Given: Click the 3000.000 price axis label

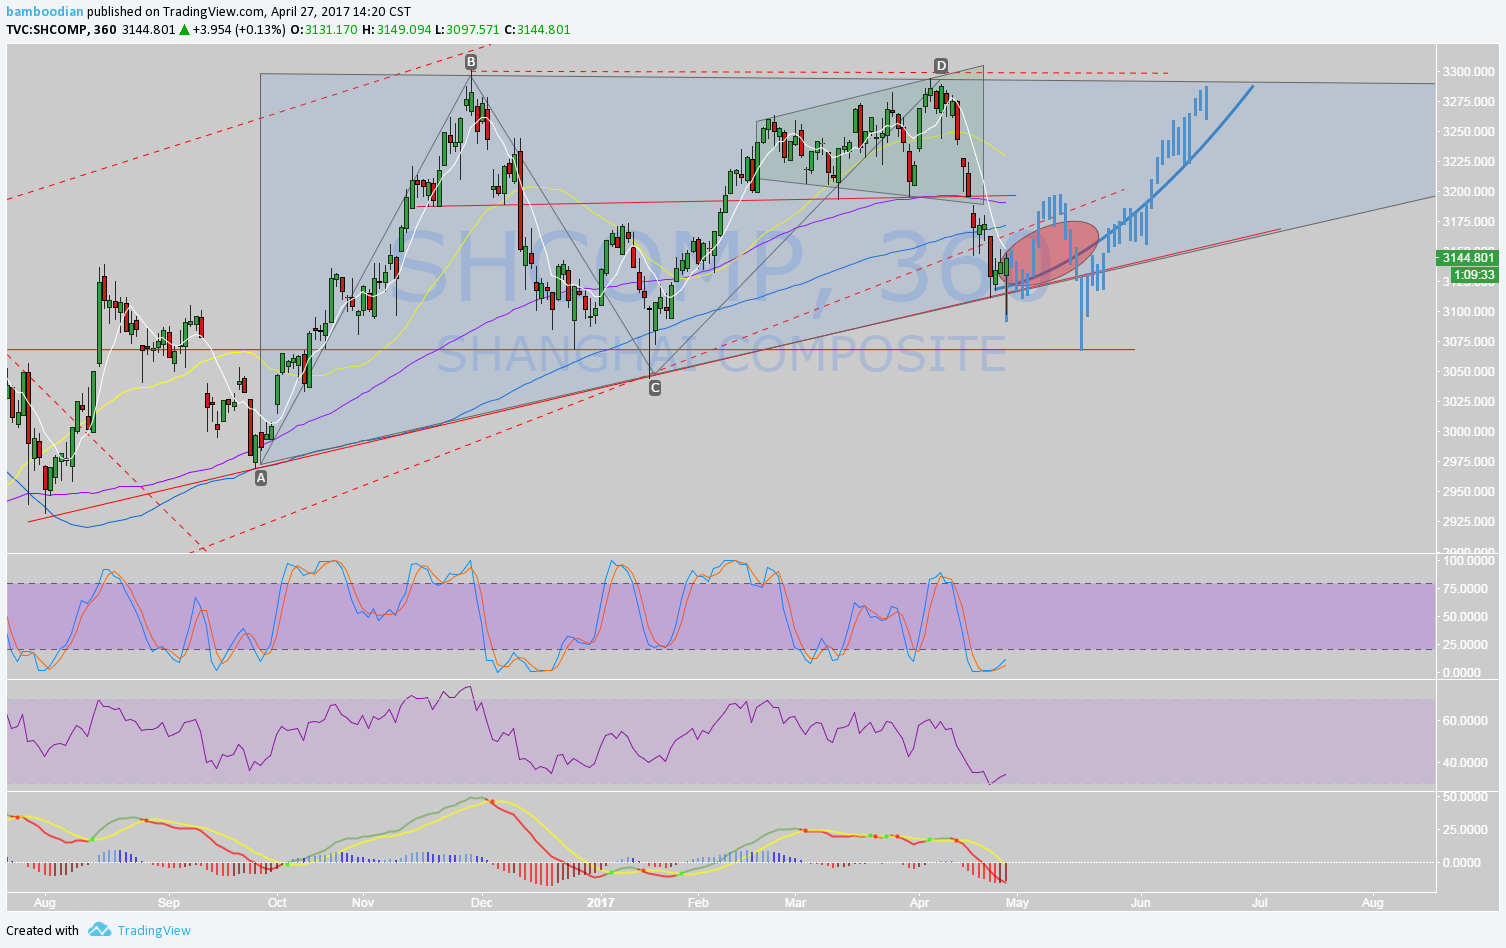Looking at the screenshot, I should coord(1468,432).
